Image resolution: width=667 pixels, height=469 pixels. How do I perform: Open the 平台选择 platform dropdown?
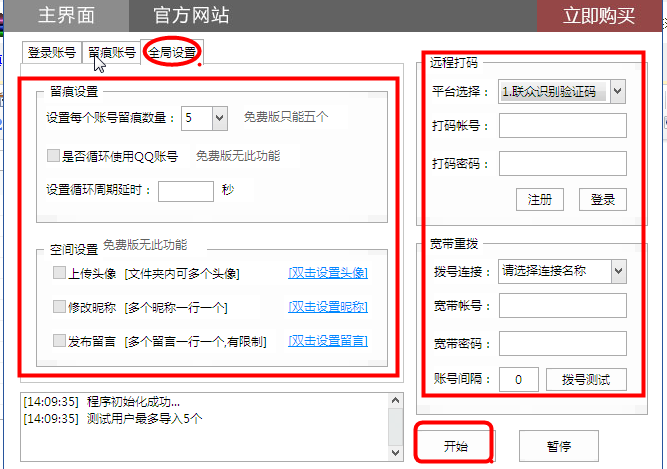pyautogui.click(x=562, y=91)
